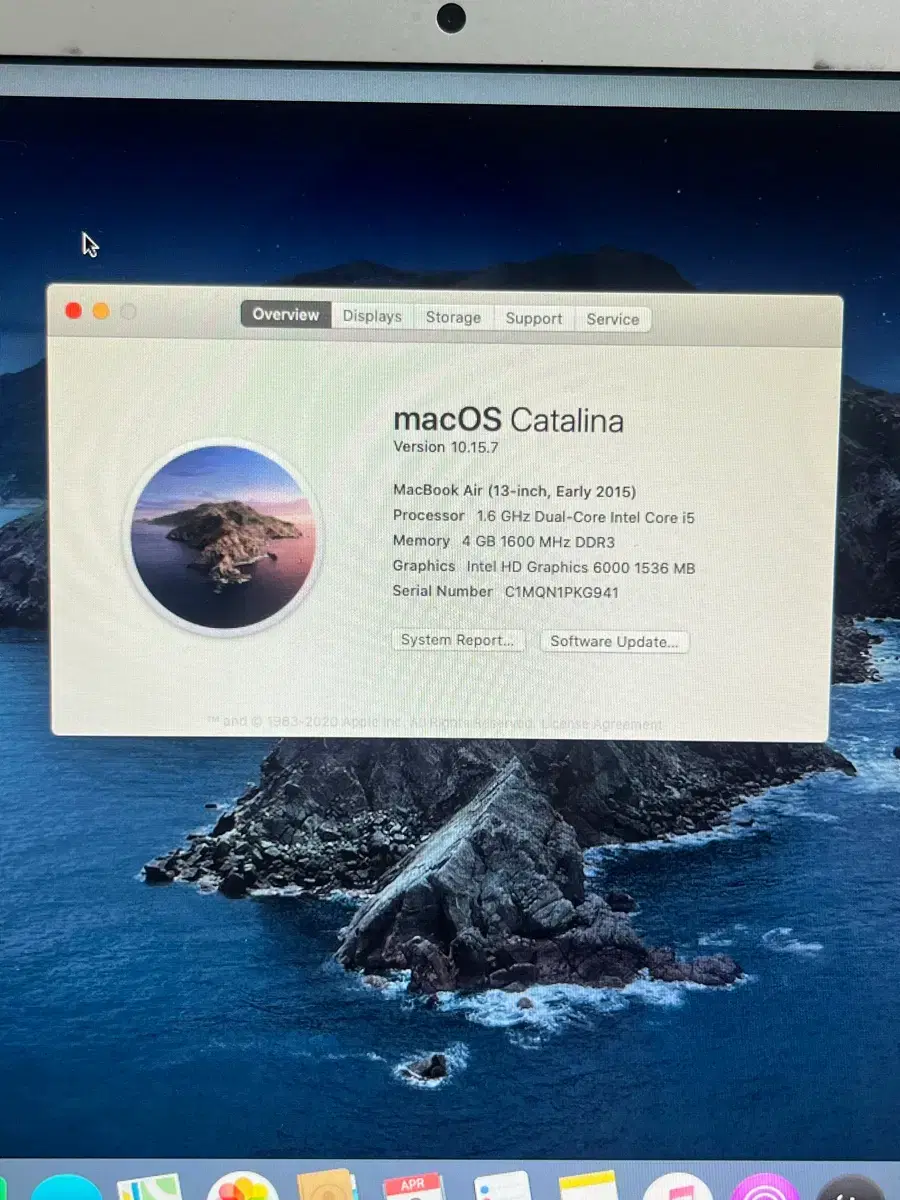Open the Music app in the Dock
The width and height of the screenshot is (900, 1200).
coord(677,1187)
